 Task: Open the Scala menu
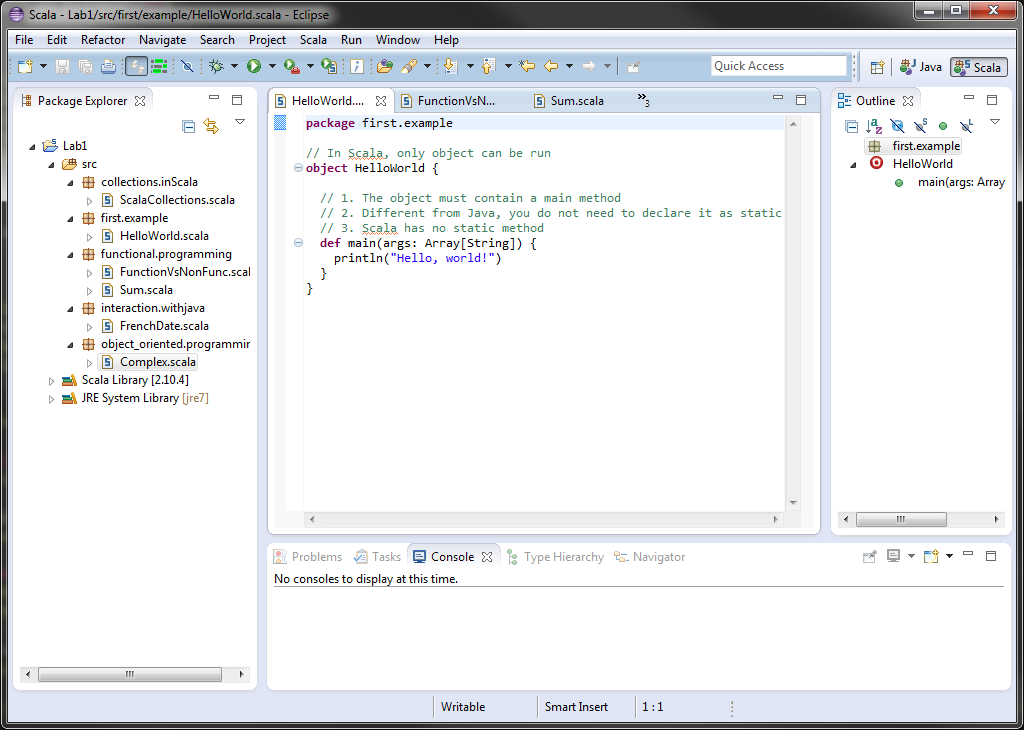(x=313, y=40)
